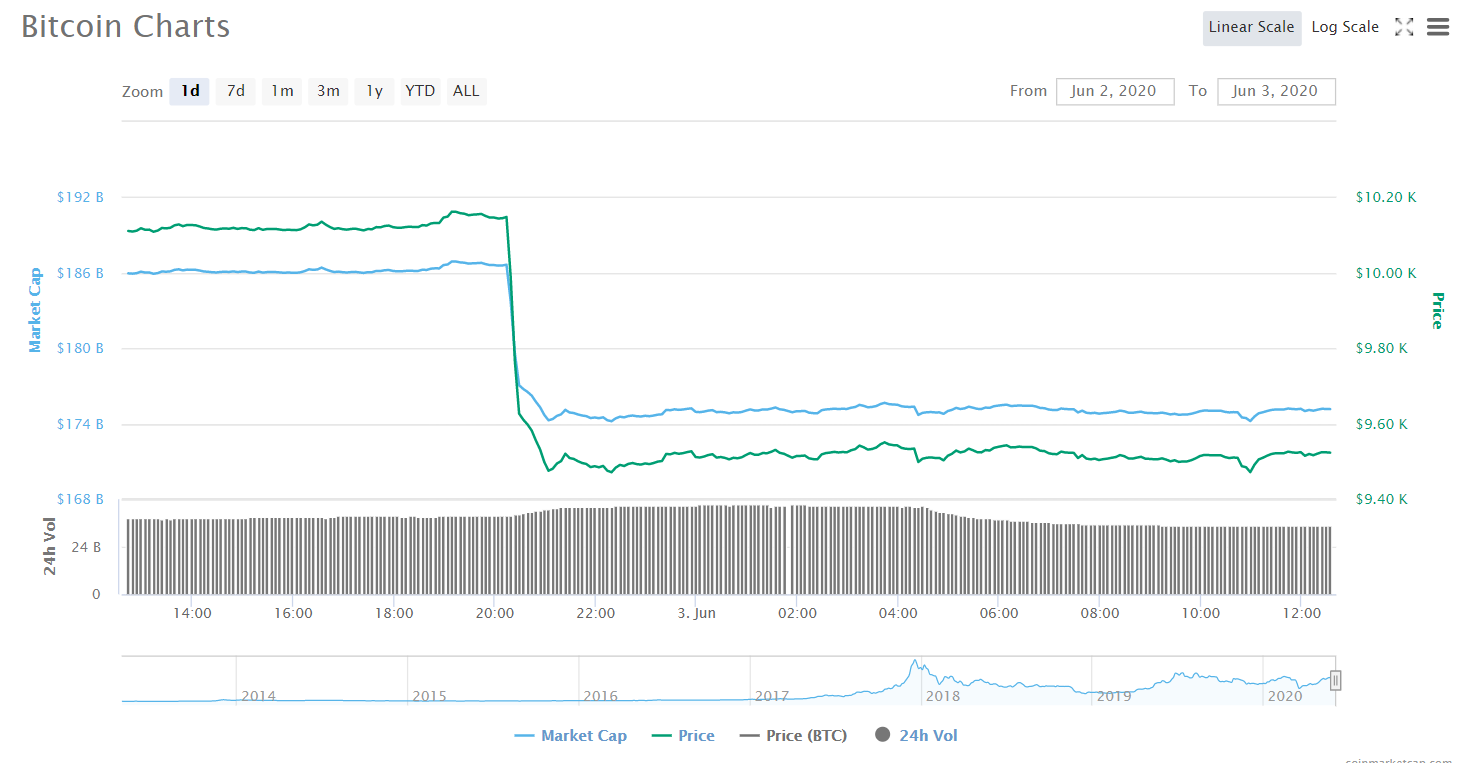Image resolution: width=1478 pixels, height=763 pixels.
Task: Click the 2014 label in navigator
Action: (258, 696)
